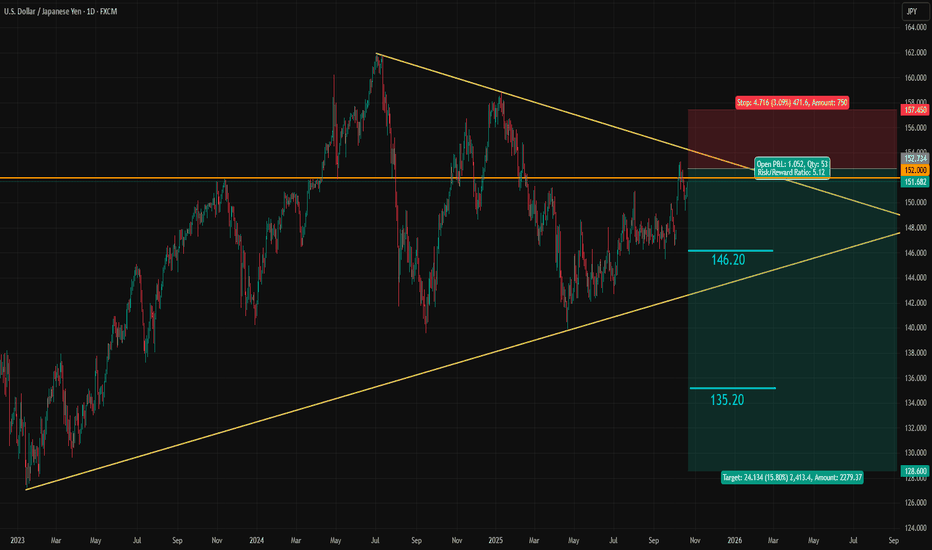932x550 pixels.
Task: Click the green 151.682 current price tag
Action: (915, 182)
